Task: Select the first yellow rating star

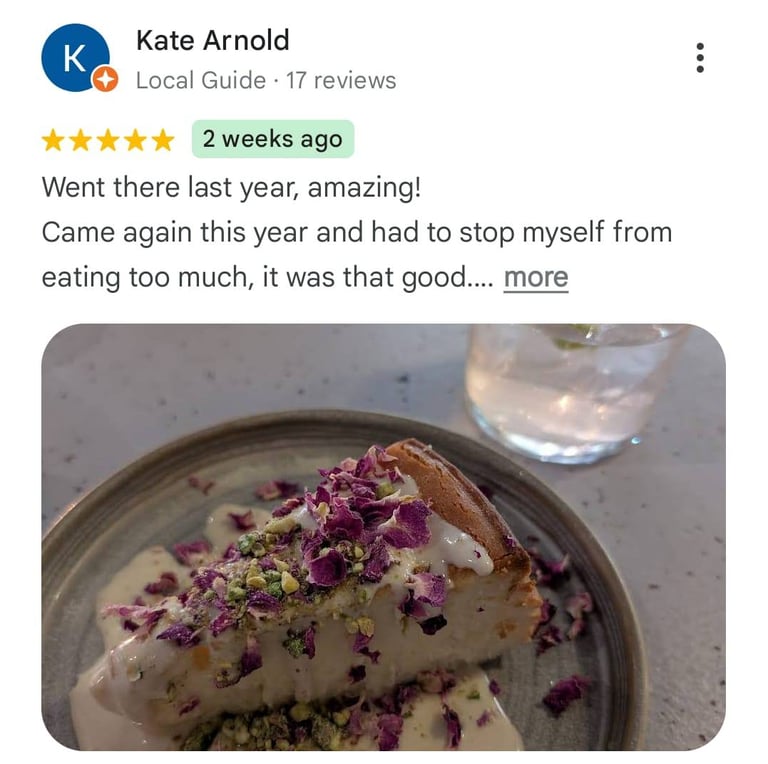Action: click(x=53, y=140)
